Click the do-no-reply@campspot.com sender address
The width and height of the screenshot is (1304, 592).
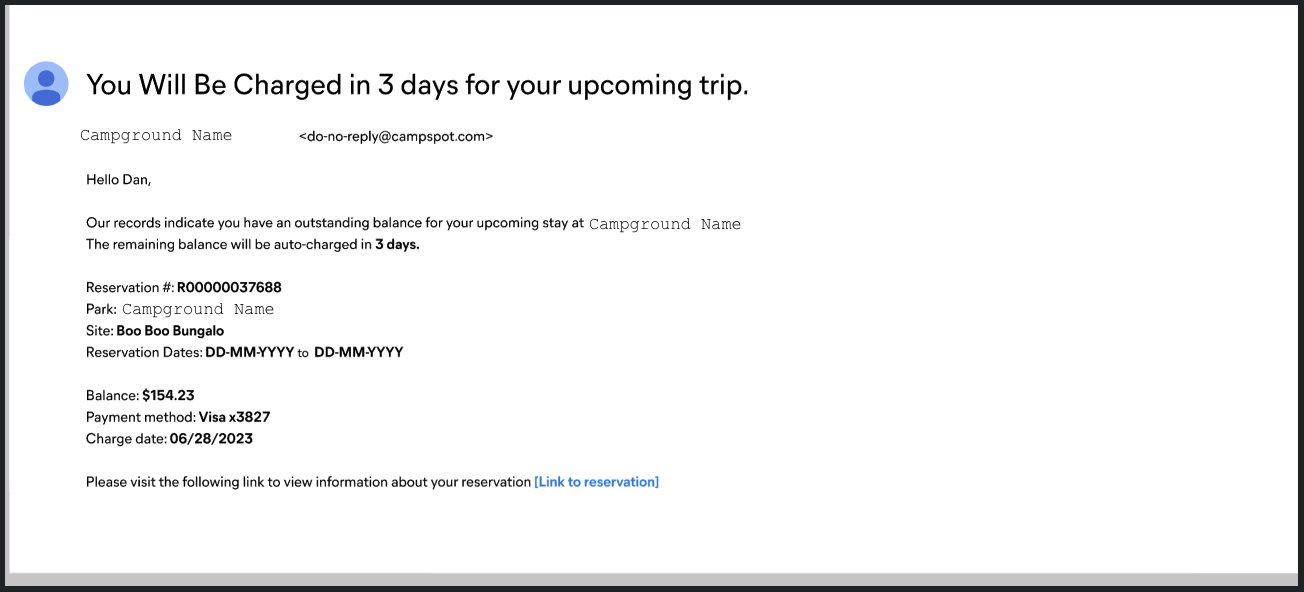(x=395, y=136)
